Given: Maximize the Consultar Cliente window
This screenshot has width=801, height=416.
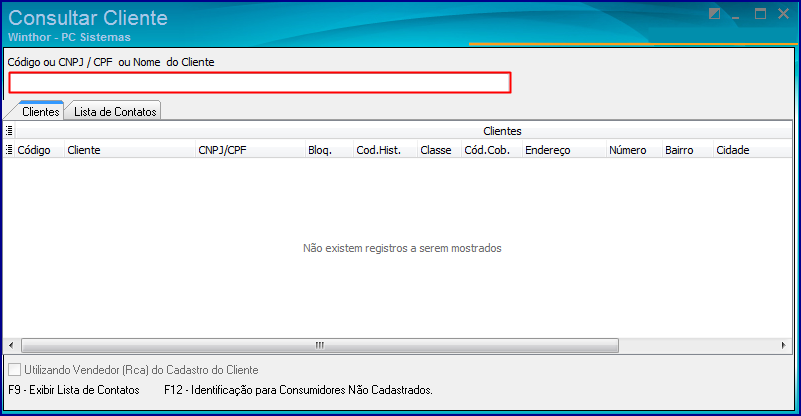Looking at the screenshot, I should pyautogui.click(x=760, y=14).
